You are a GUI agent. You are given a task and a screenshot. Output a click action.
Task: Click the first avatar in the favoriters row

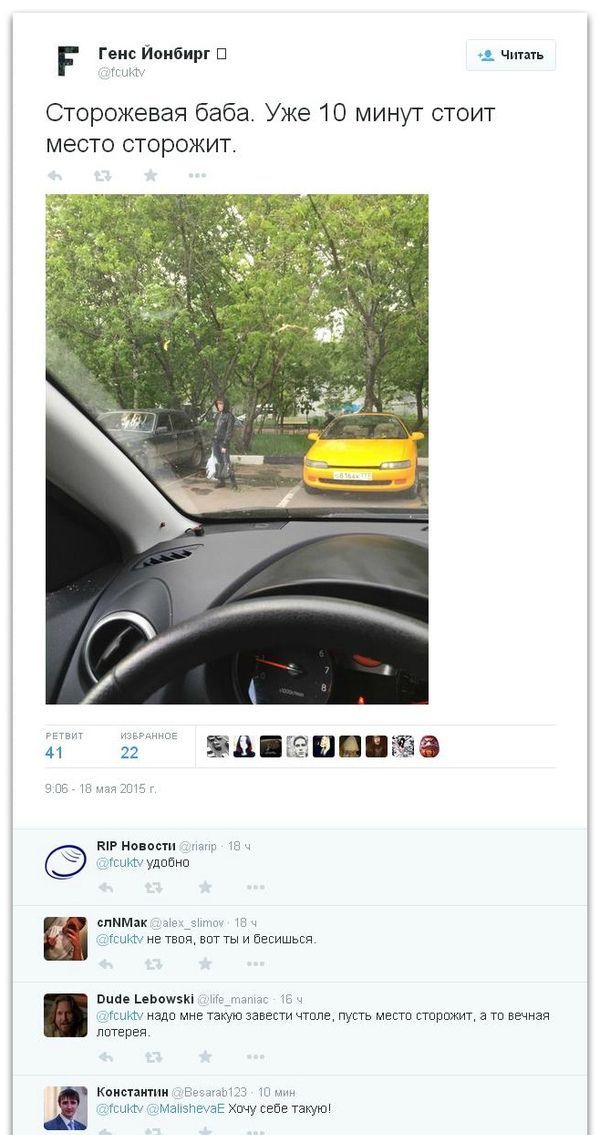pyautogui.click(x=217, y=746)
